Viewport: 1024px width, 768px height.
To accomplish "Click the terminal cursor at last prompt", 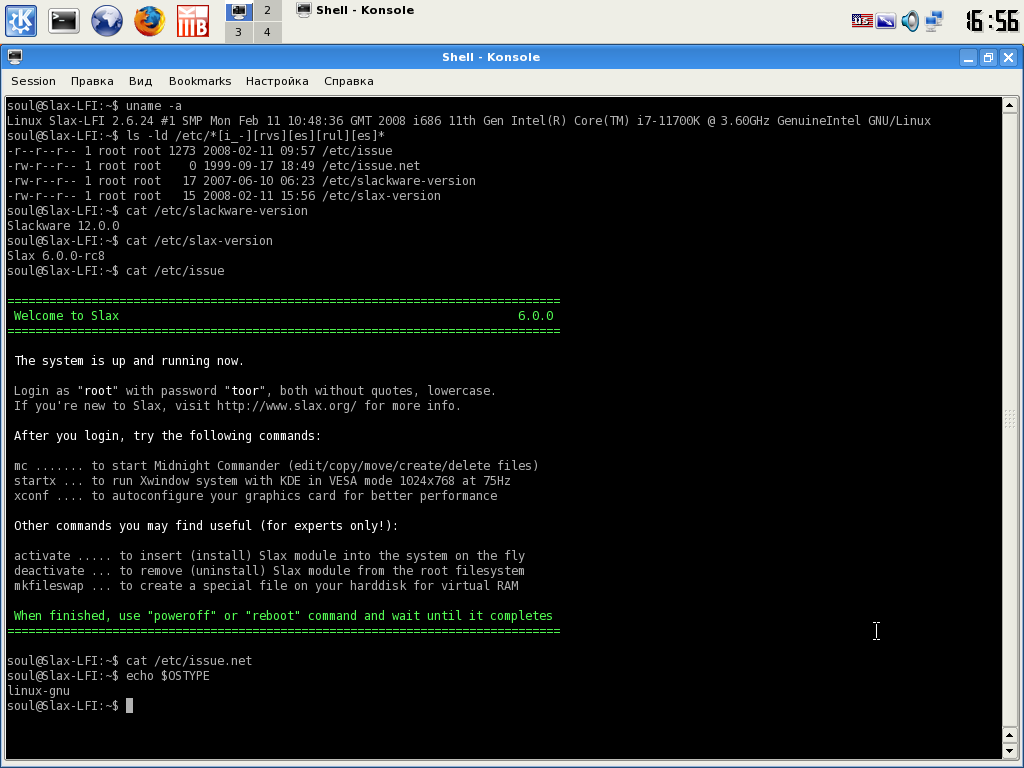I will click(129, 705).
